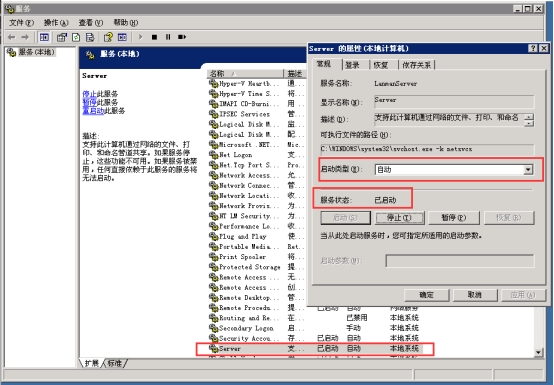554x385 pixels.
Task: Click the 暂停(P) button in the dialog
Action: coord(454,218)
